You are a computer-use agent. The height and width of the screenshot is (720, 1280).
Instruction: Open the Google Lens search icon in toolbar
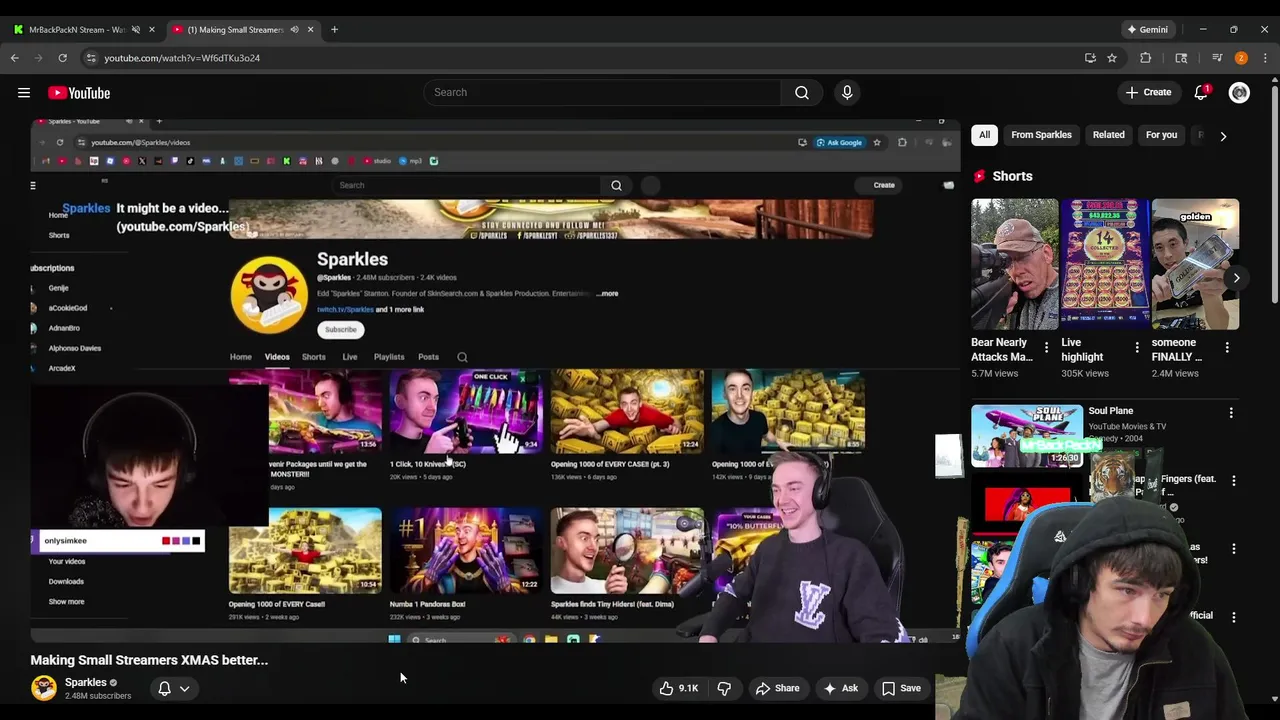pyautogui.click(x=1181, y=58)
